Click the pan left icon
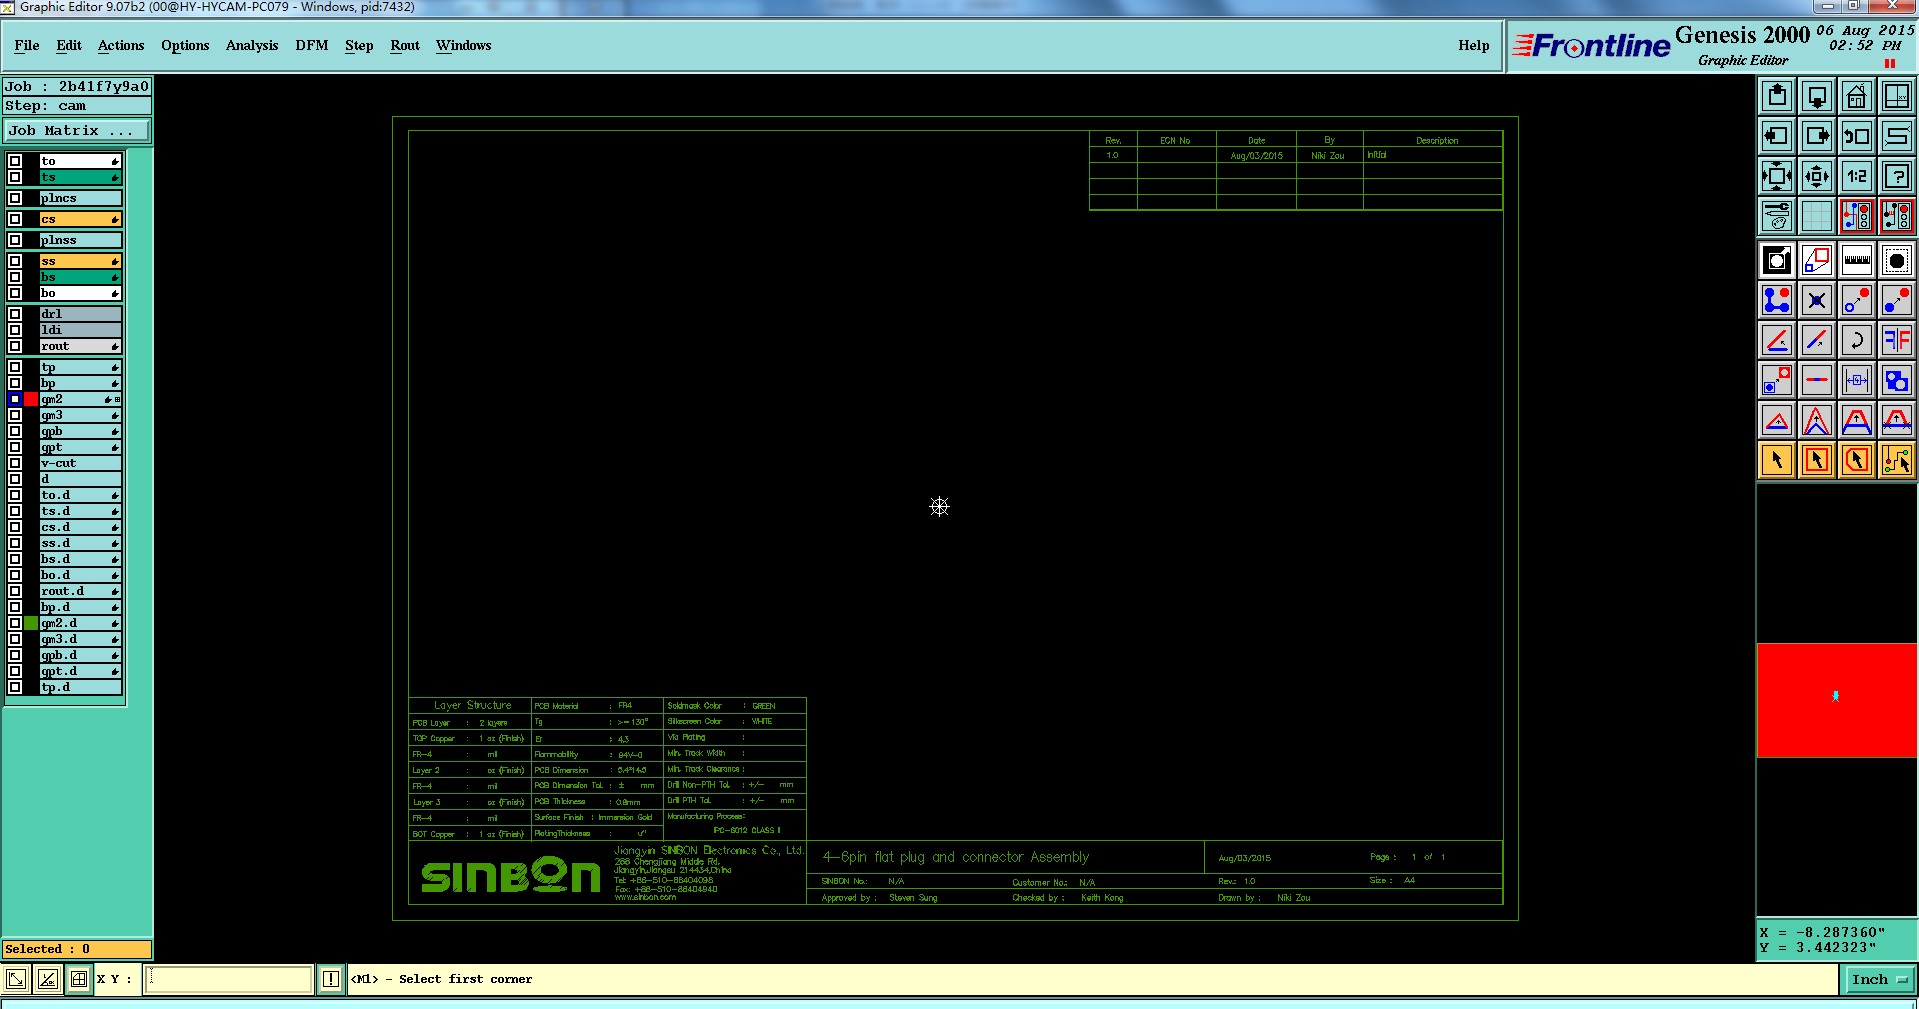 click(x=1777, y=136)
